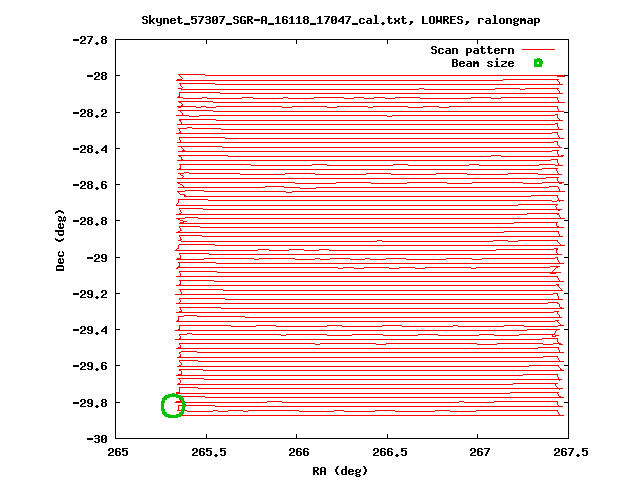Click the -27.8 Dec tick label
The height and width of the screenshot is (480, 640).
[90, 40]
